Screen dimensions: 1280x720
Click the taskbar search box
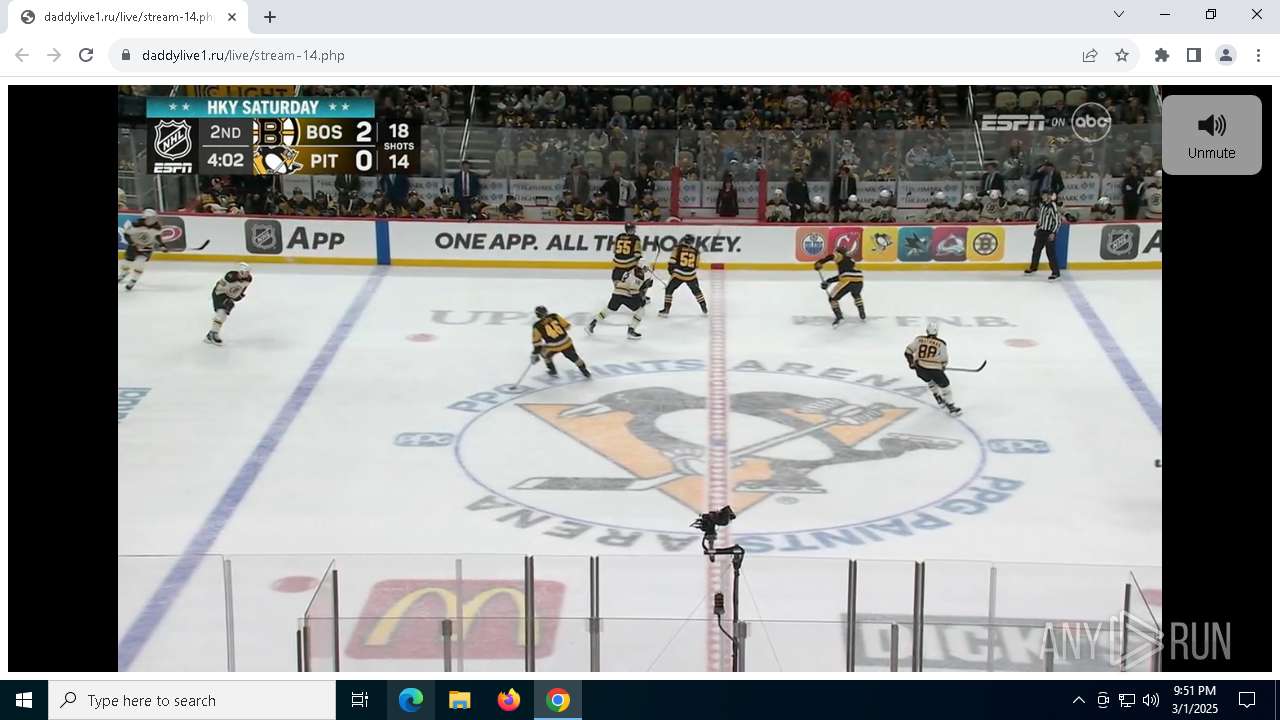point(192,700)
